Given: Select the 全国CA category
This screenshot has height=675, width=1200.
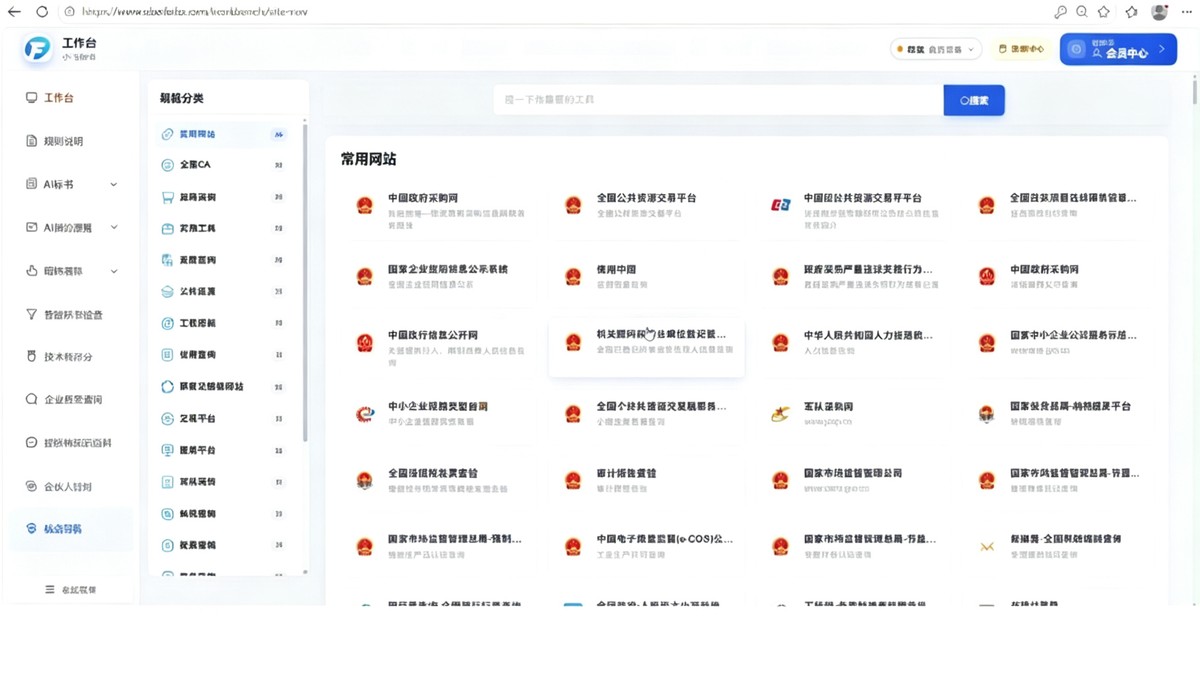Looking at the screenshot, I should pos(224,165).
